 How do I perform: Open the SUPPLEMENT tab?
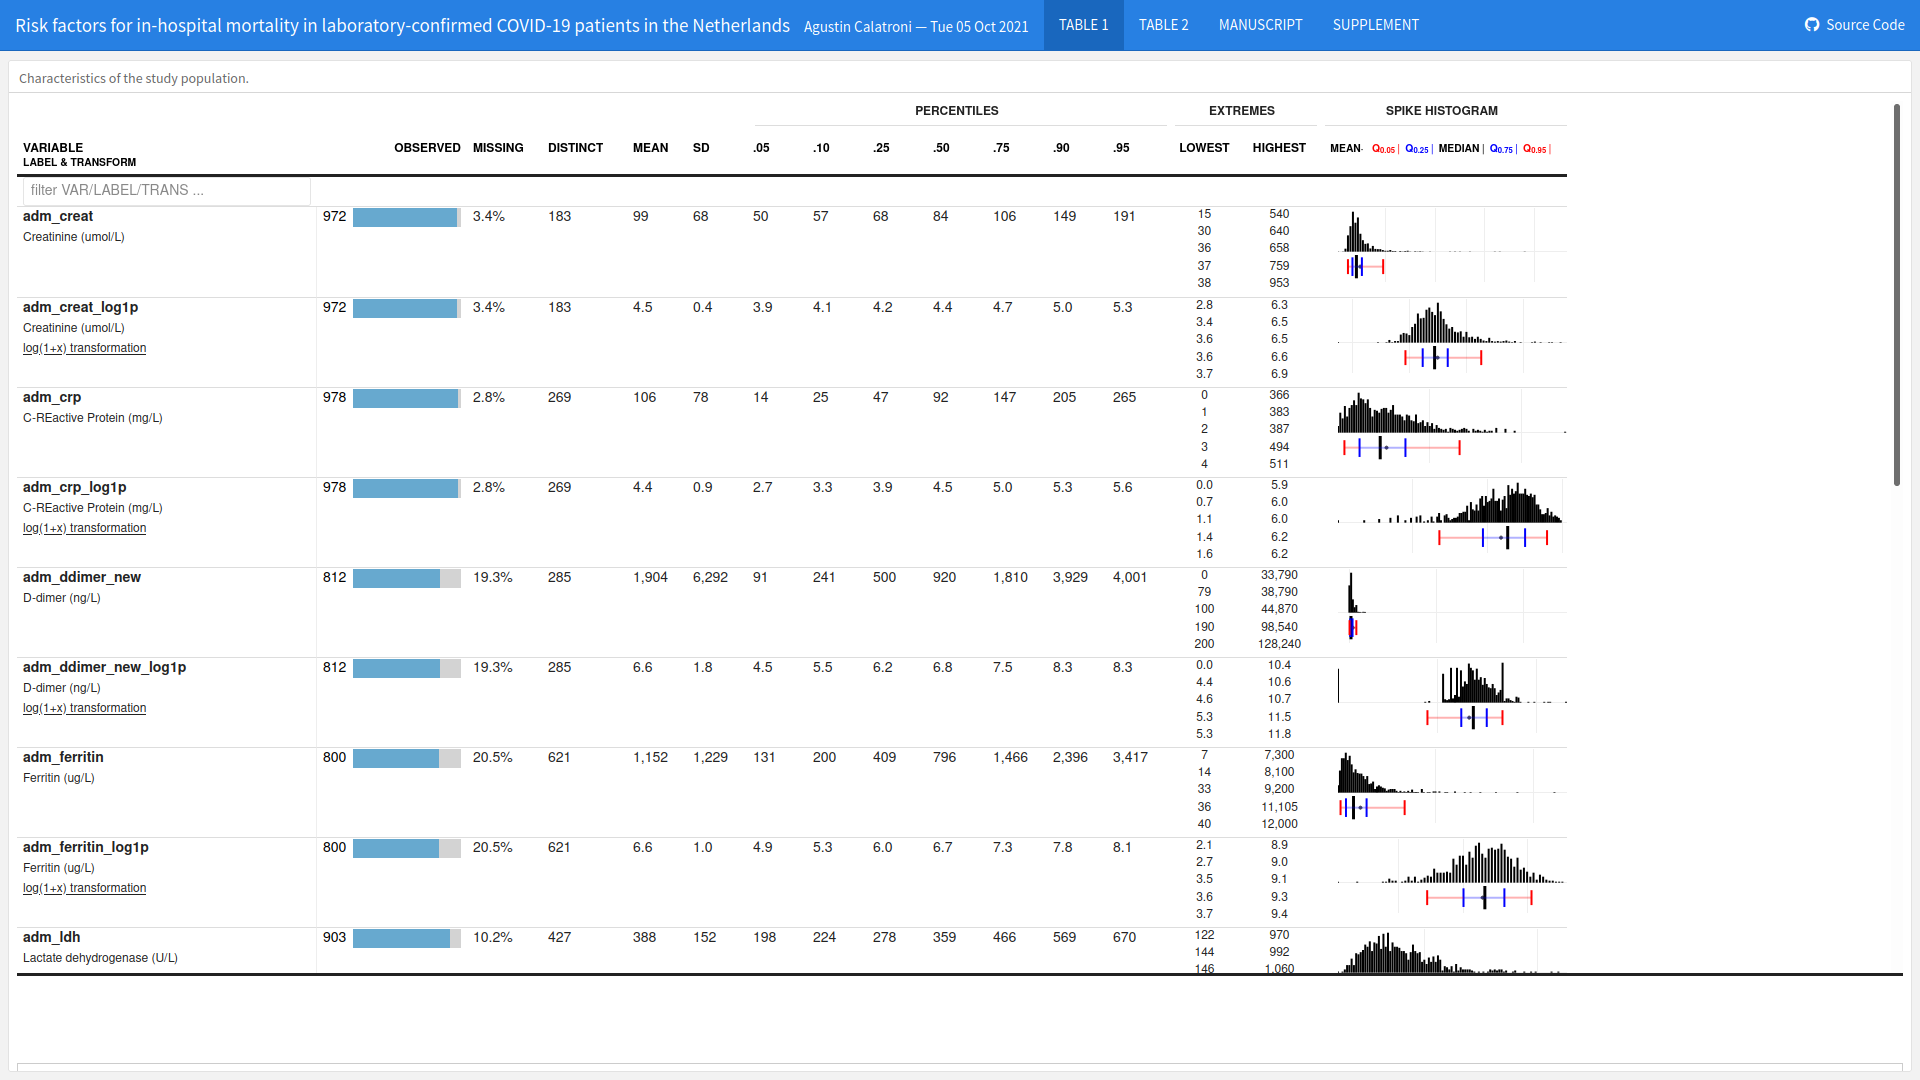[1375, 25]
